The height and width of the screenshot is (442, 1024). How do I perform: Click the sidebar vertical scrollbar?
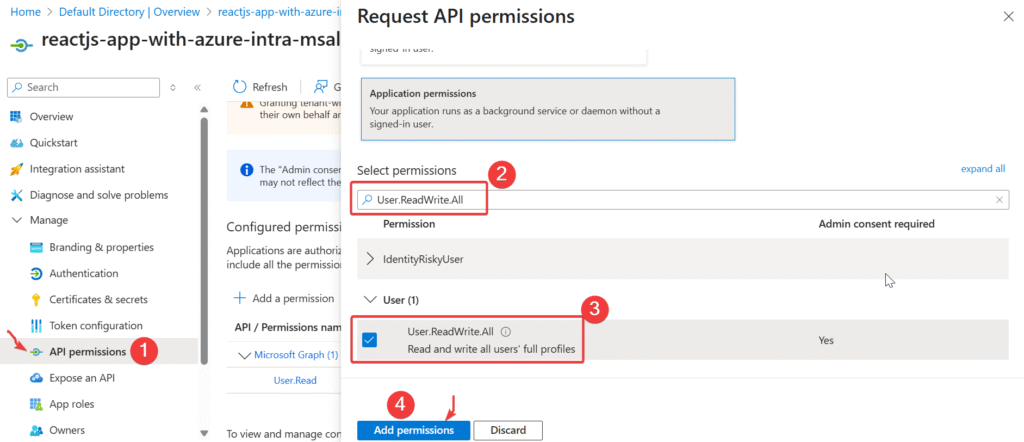point(205,250)
